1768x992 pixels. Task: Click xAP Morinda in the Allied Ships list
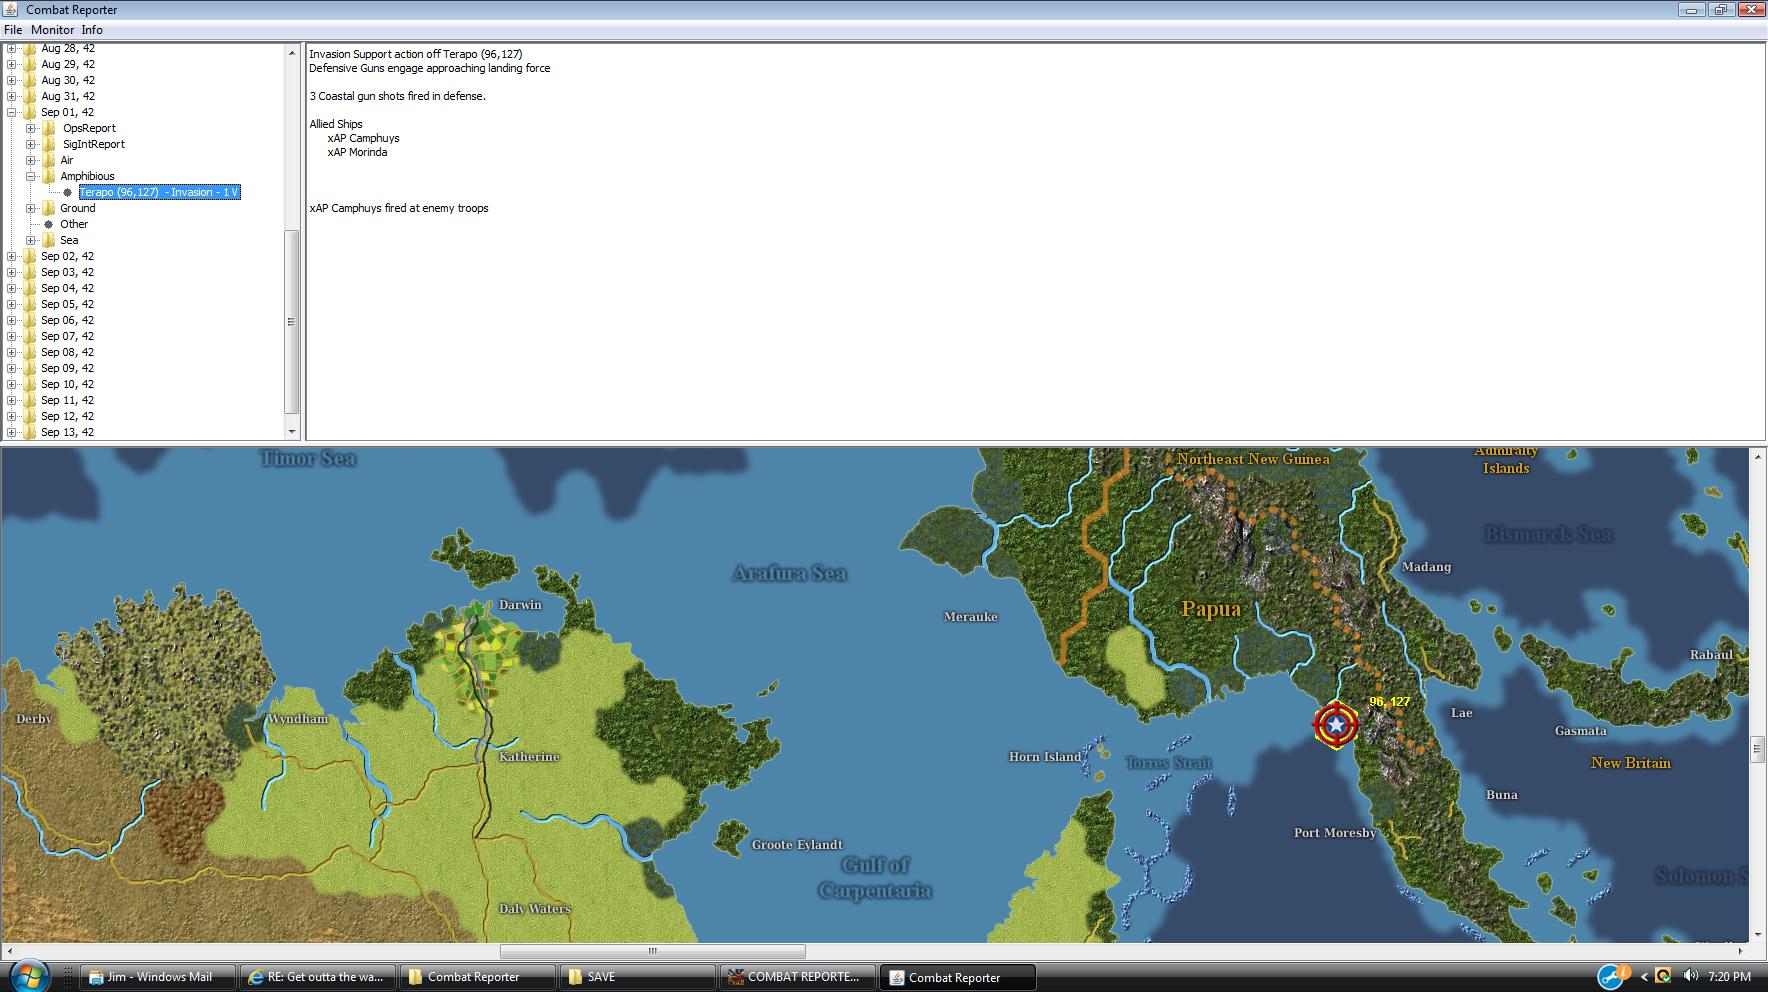click(x=357, y=152)
